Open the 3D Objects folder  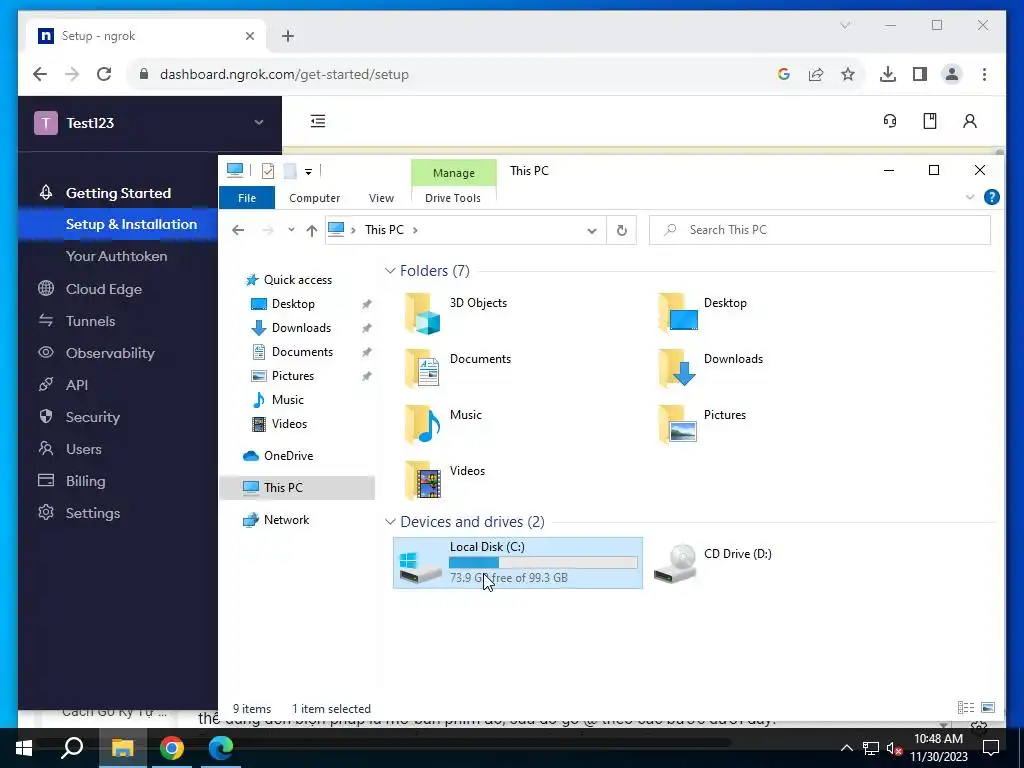(x=456, y=313)
